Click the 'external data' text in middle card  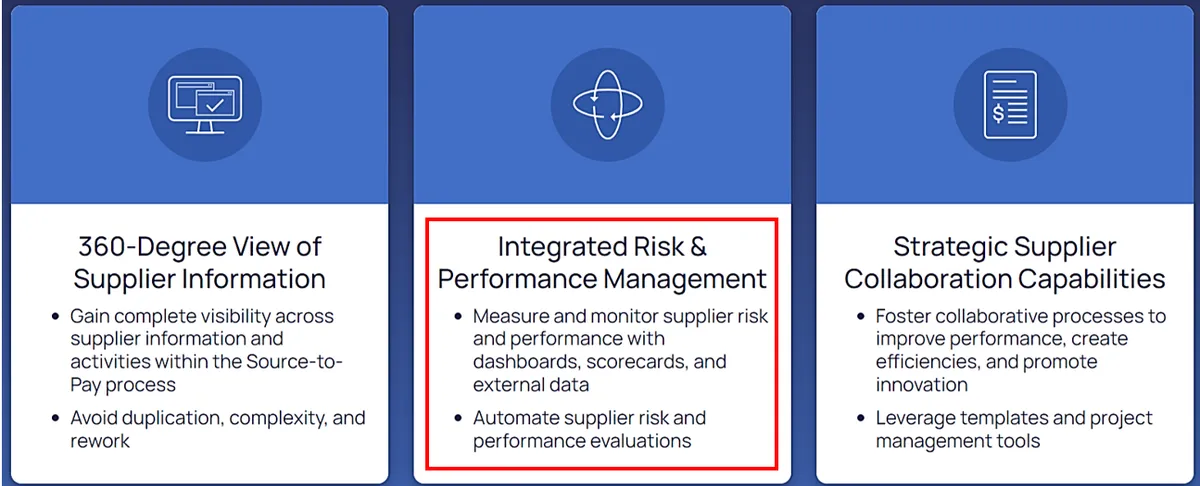[x=531, y=385]
